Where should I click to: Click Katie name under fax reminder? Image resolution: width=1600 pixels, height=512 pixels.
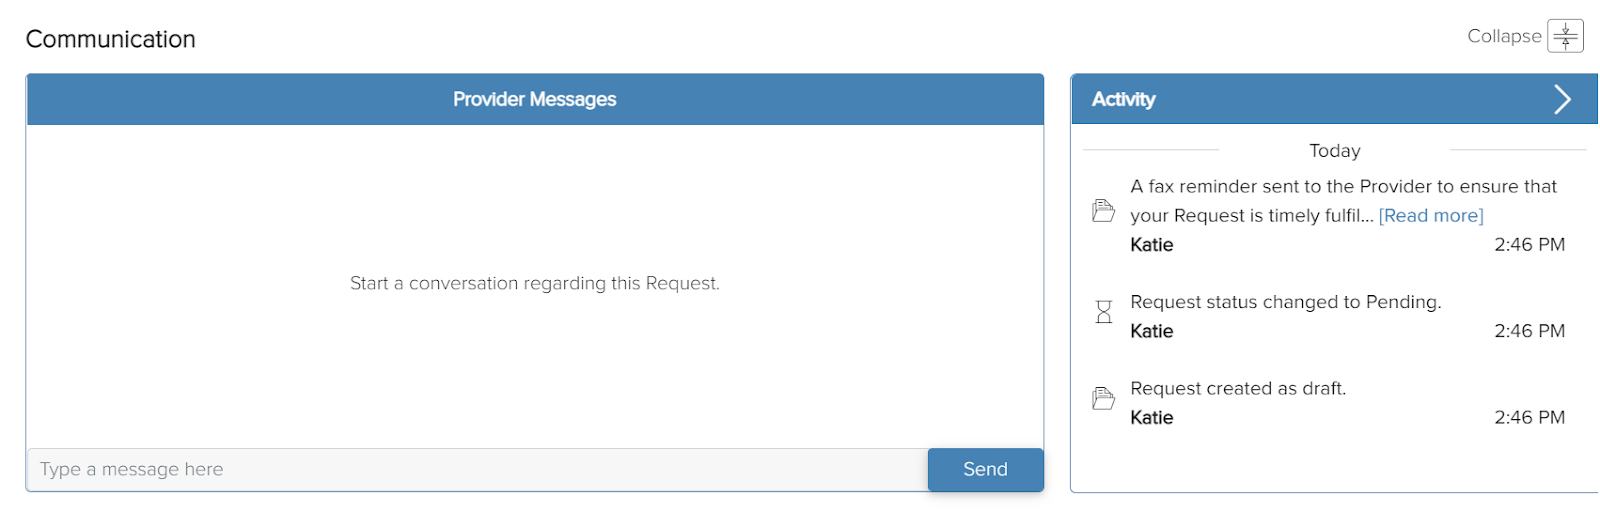[1151, 245]
